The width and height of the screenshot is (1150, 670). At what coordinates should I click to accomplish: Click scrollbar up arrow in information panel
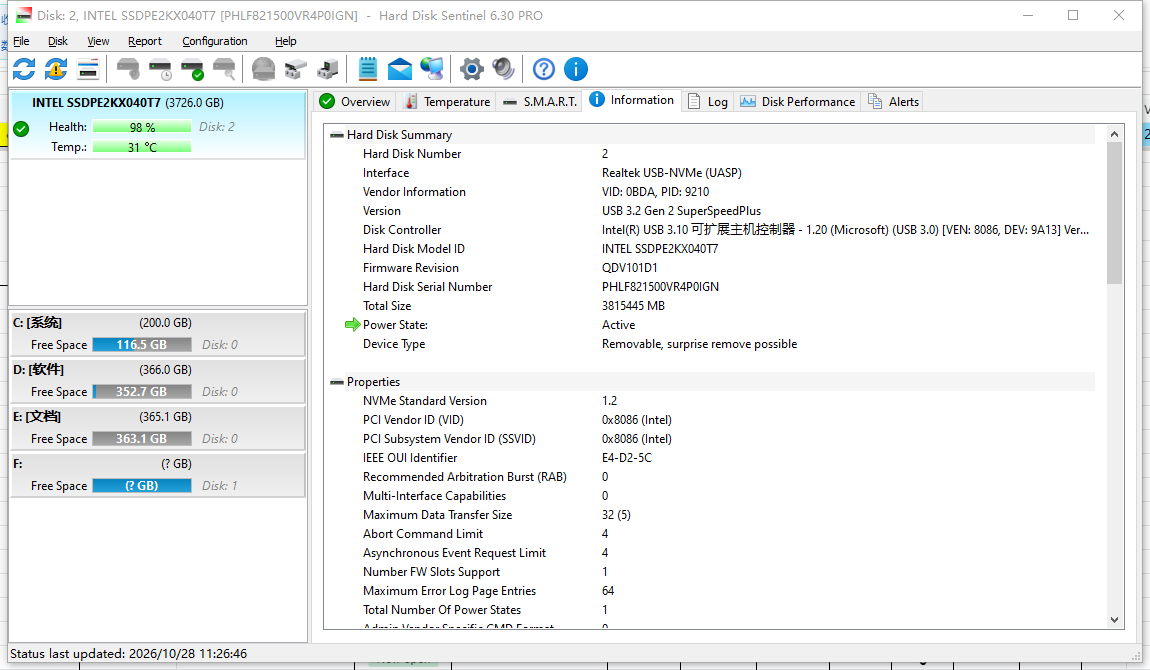click(x=1114, y=134)
